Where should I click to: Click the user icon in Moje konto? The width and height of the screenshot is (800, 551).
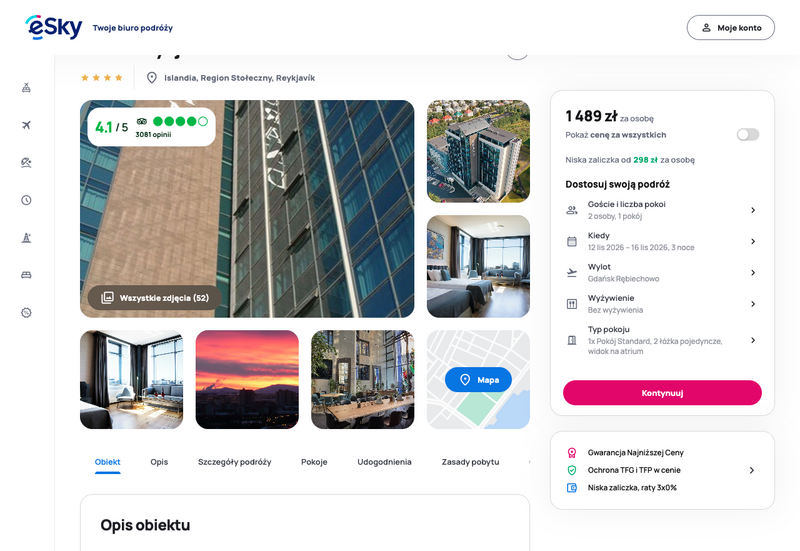coord(706,28)
